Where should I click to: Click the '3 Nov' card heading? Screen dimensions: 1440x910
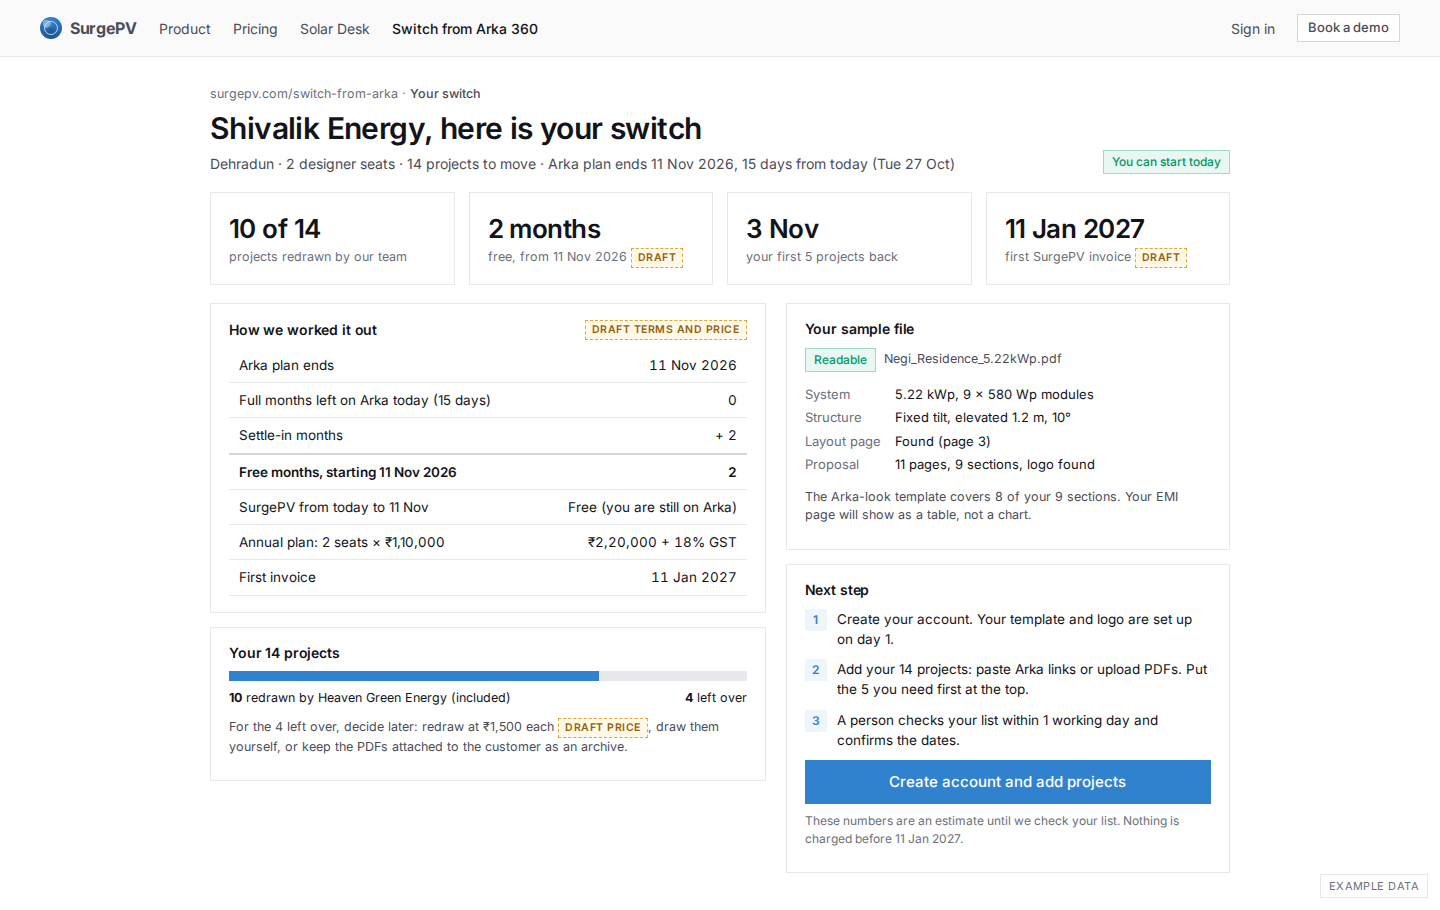(x=783, y=229)
